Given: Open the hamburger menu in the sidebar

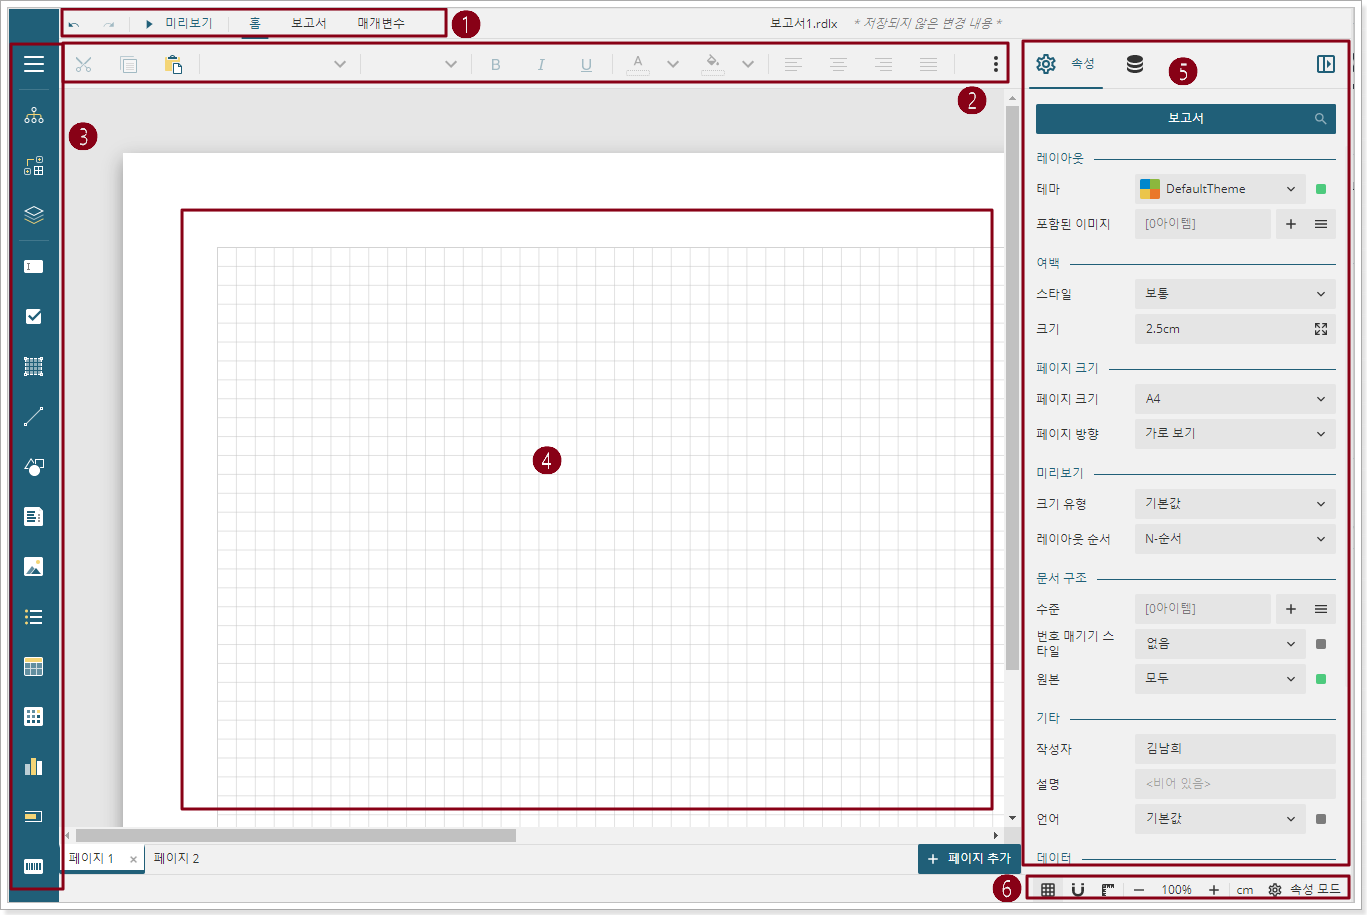Looking at the screenshot, I should click(x=34, y=64).
